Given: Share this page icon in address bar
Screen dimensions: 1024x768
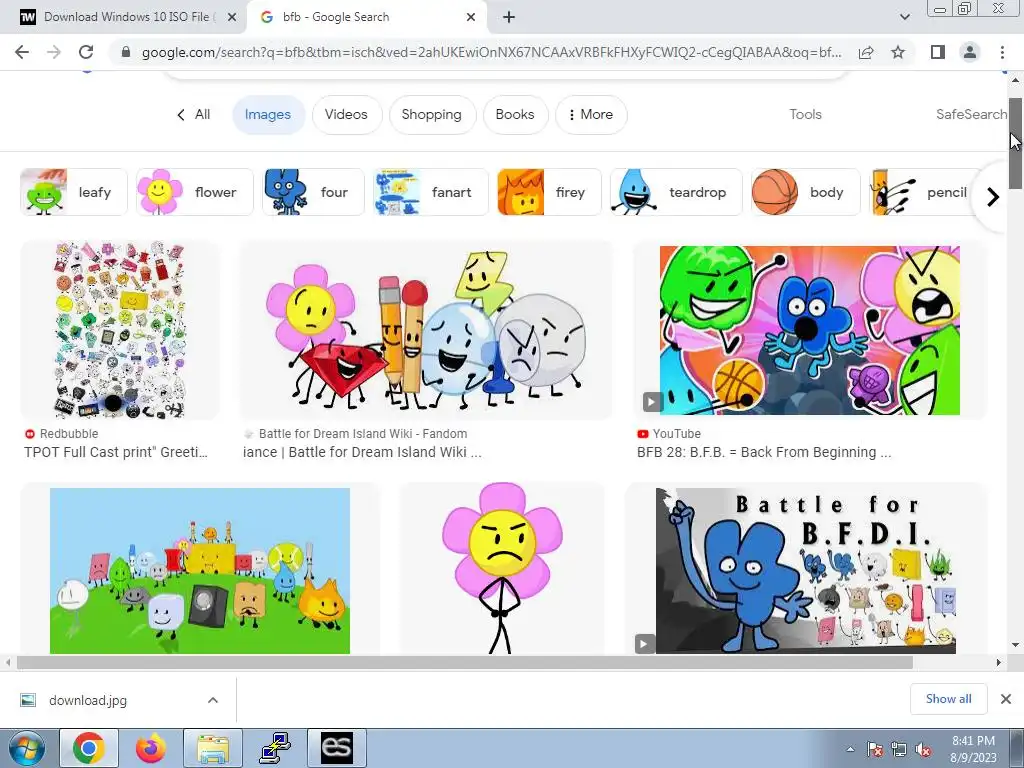Looking at the screenshot, I should coord(866,52).
